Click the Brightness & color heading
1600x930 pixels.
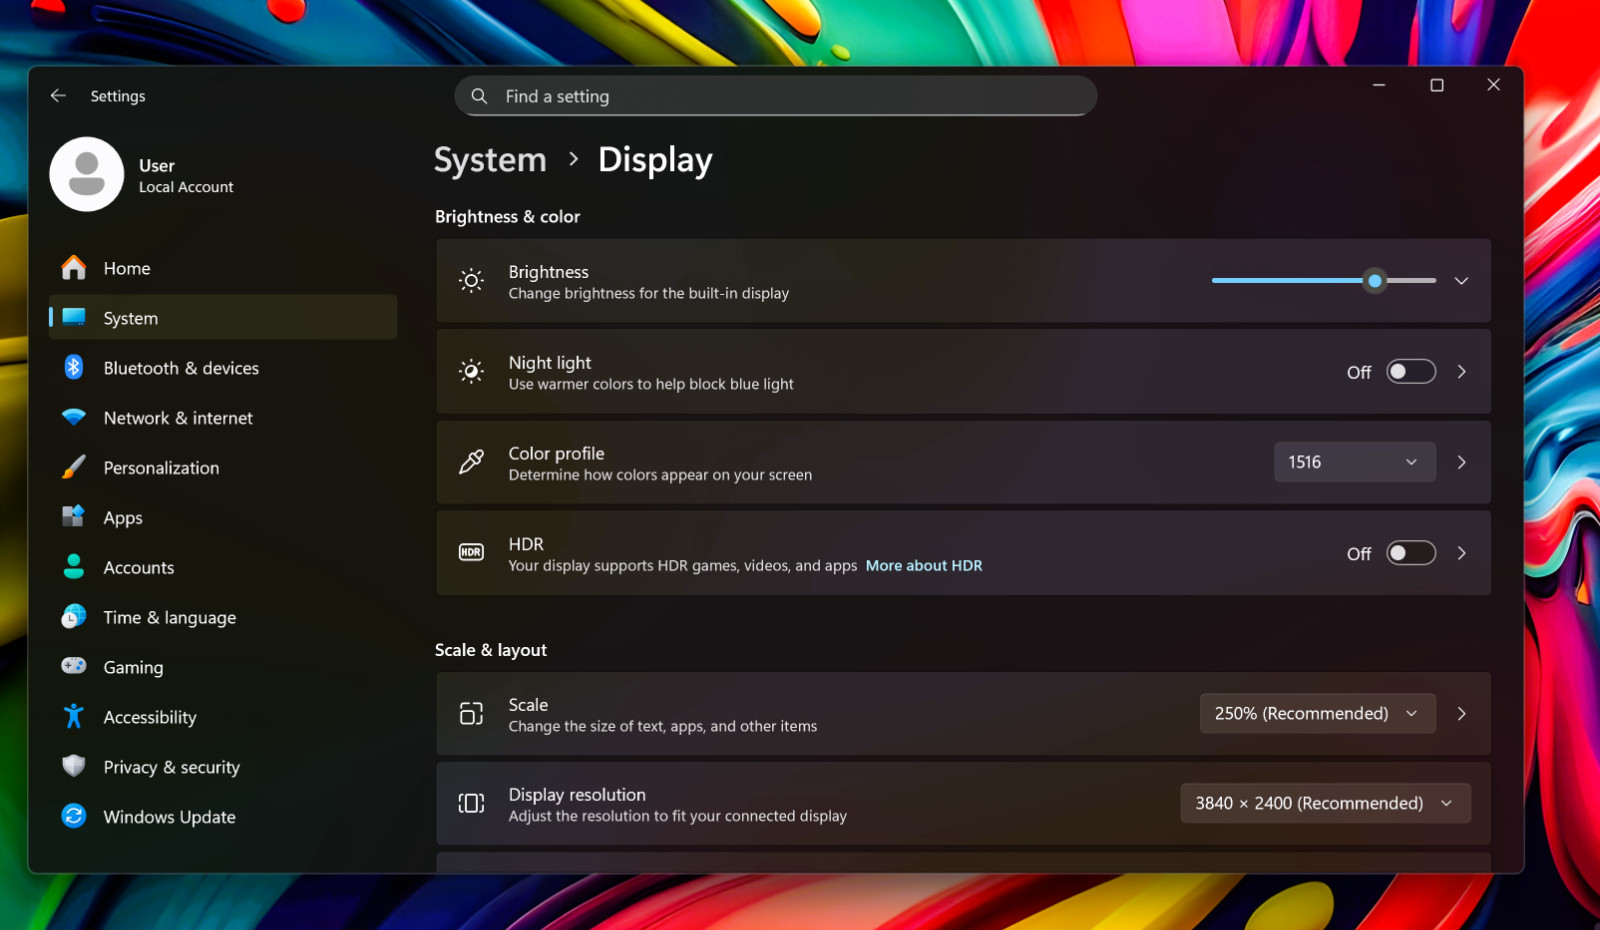[x=507, y=216]
